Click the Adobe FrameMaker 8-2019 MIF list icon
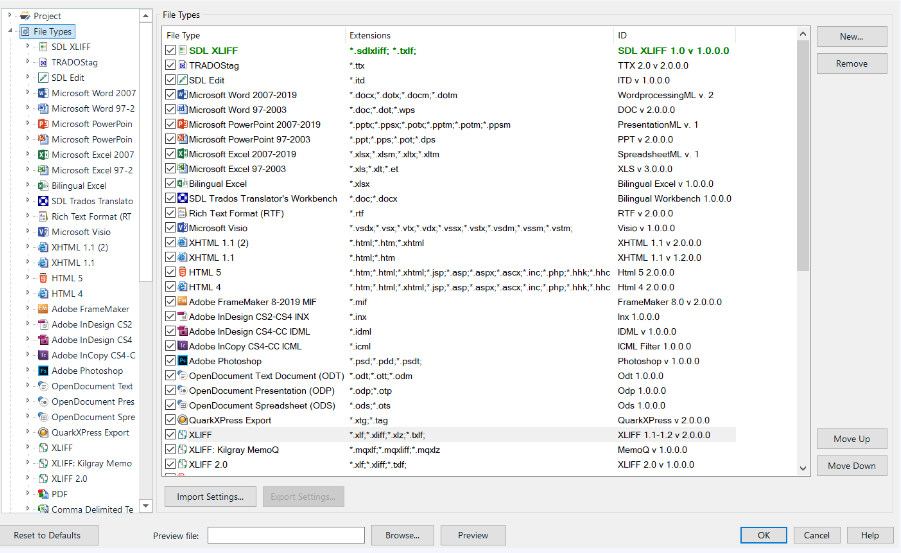The height and width of the screenshot is (553, 901). pyautogui.click(x=183, y=302)
